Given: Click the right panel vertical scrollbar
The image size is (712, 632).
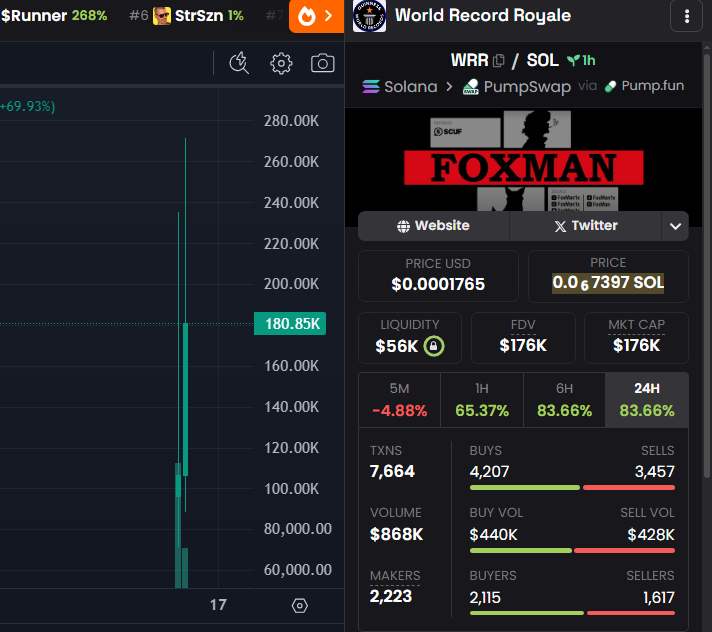Looking at the screenshot, I should click(x=707, y=266).
